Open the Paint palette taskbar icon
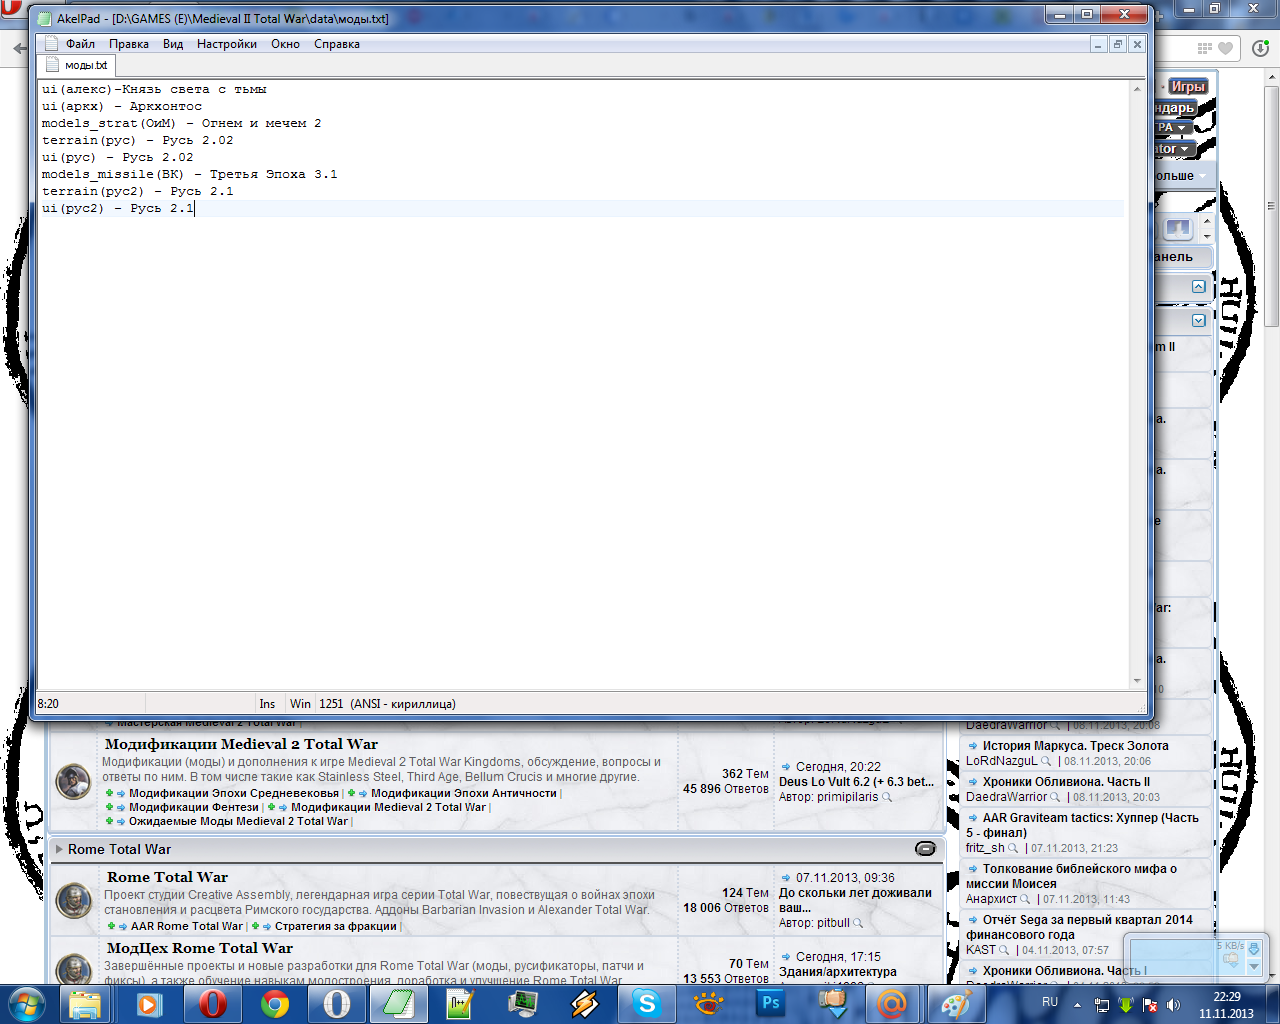The width and height of the screenshot is (1280, 1024). (x=956, y=1003)
